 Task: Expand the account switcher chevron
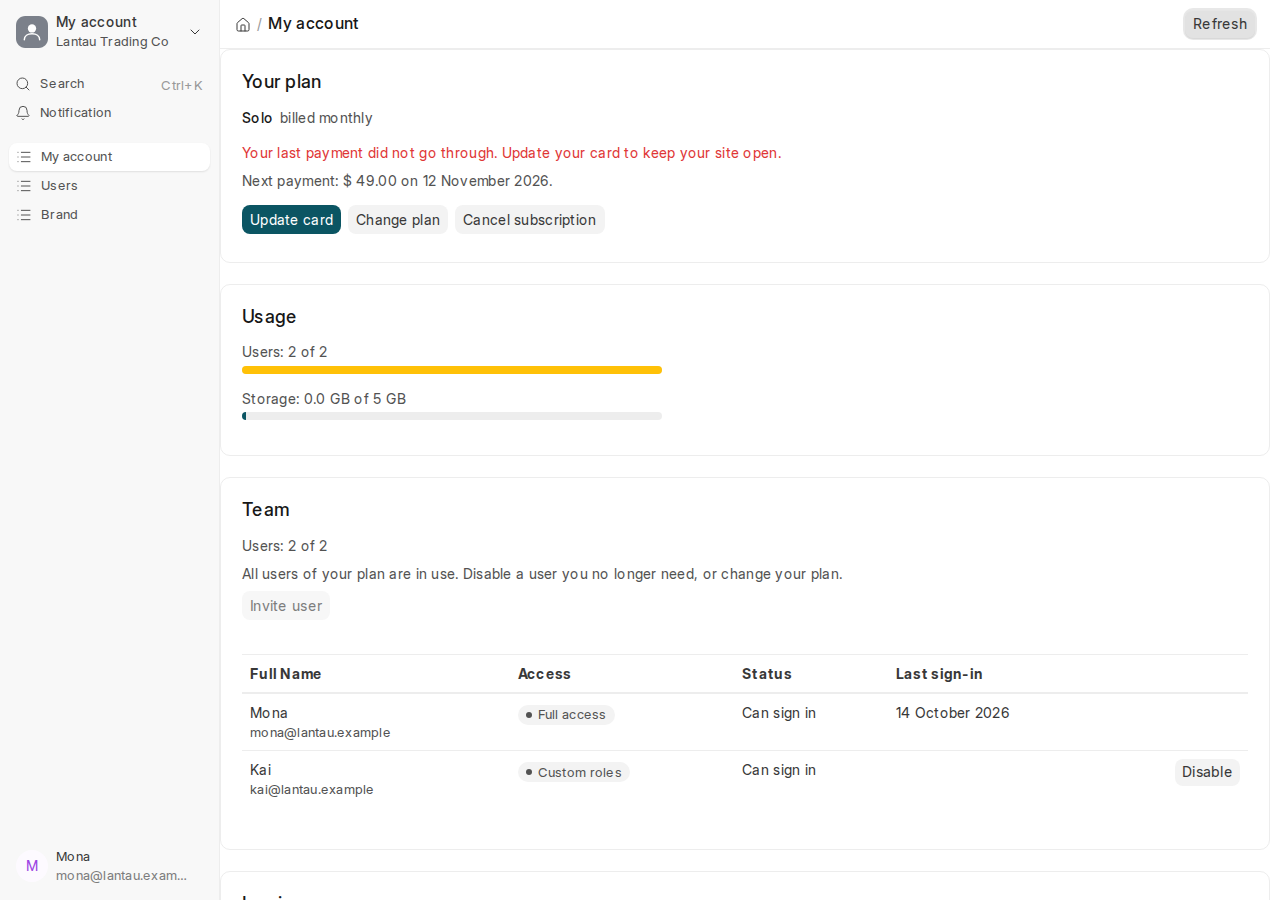tap(195, 32)
